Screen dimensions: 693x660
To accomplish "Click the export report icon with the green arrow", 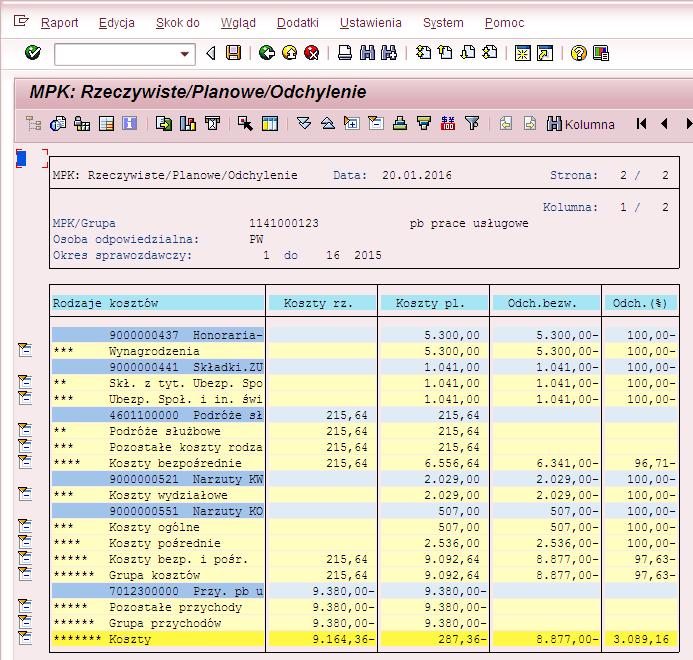I will [164, 124].
